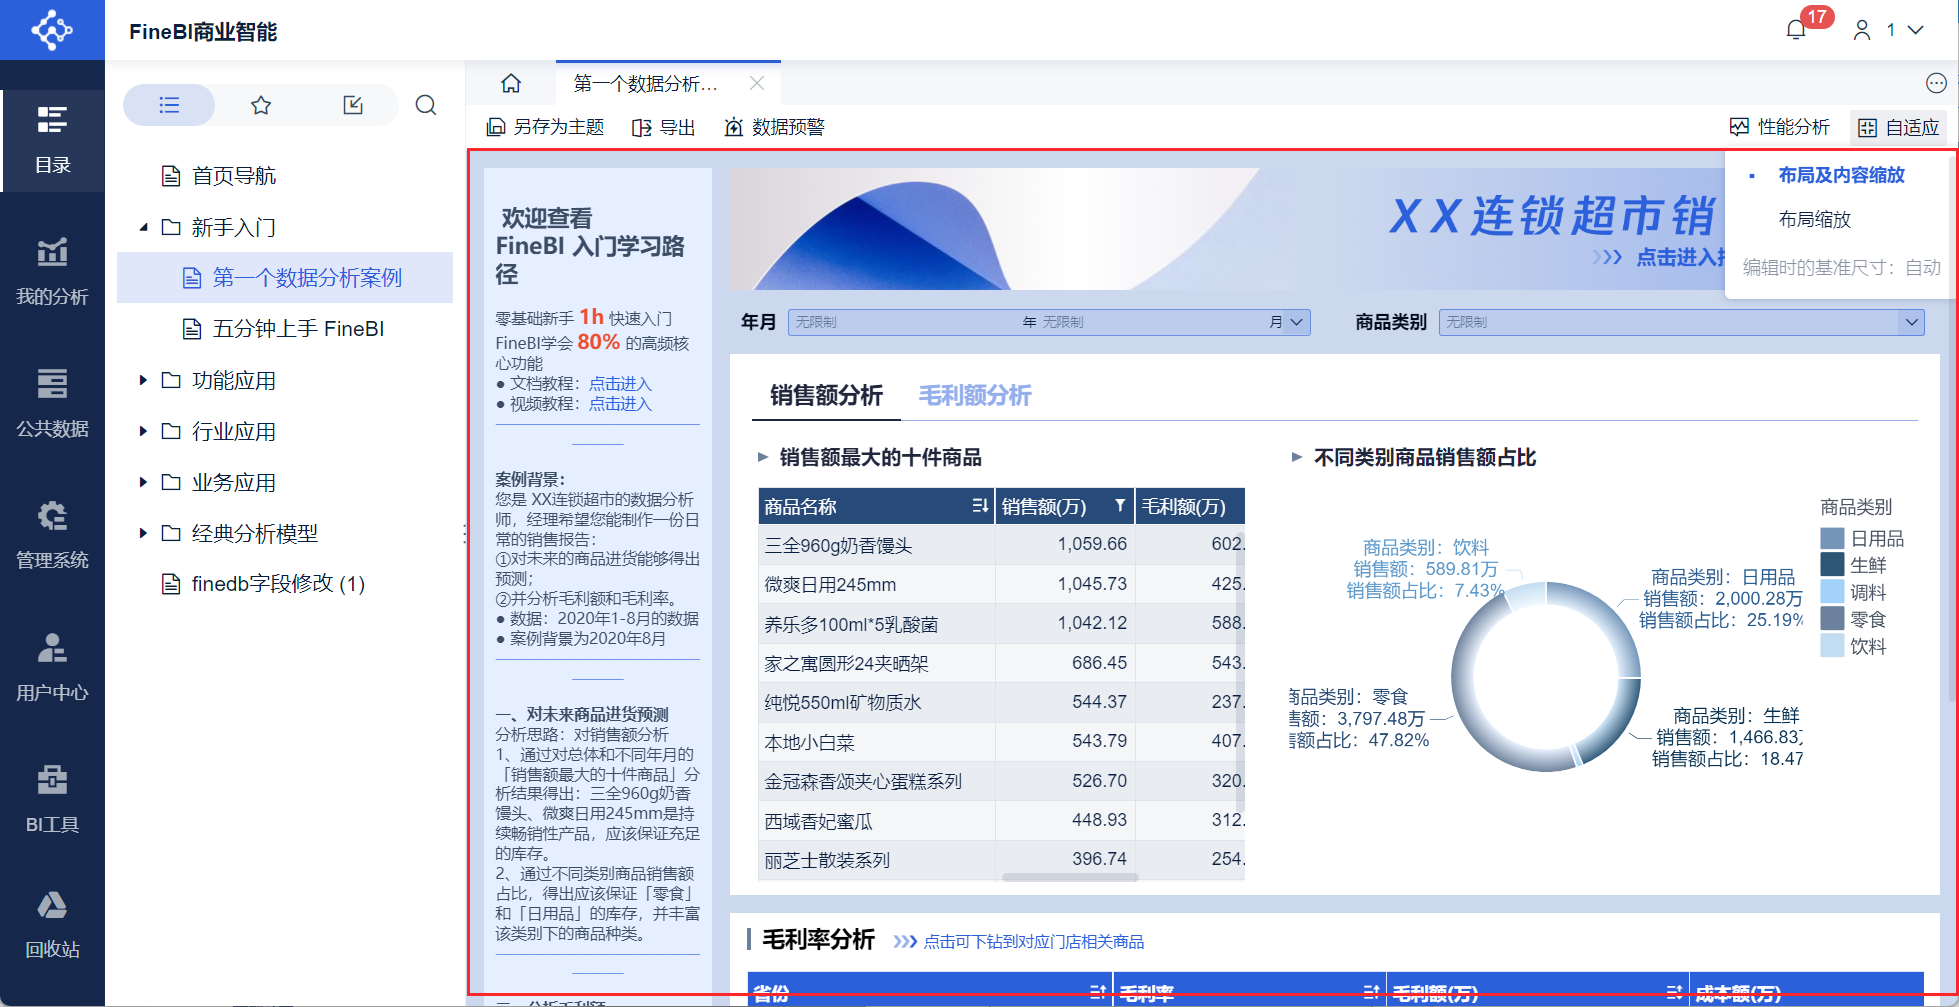Open the 回收站 recycle bin
Viewport: 1959px width, 1007px height.
pos(52,925)
